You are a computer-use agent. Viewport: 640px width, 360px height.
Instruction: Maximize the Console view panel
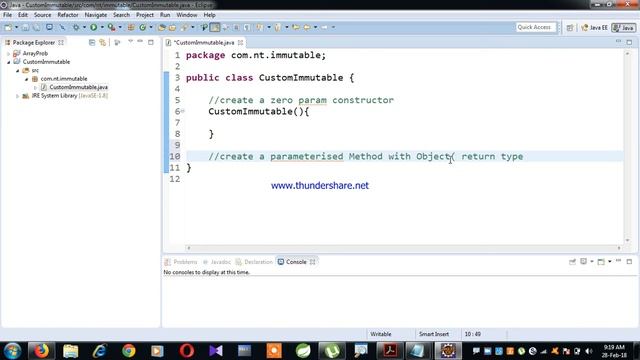click(629, 262)
